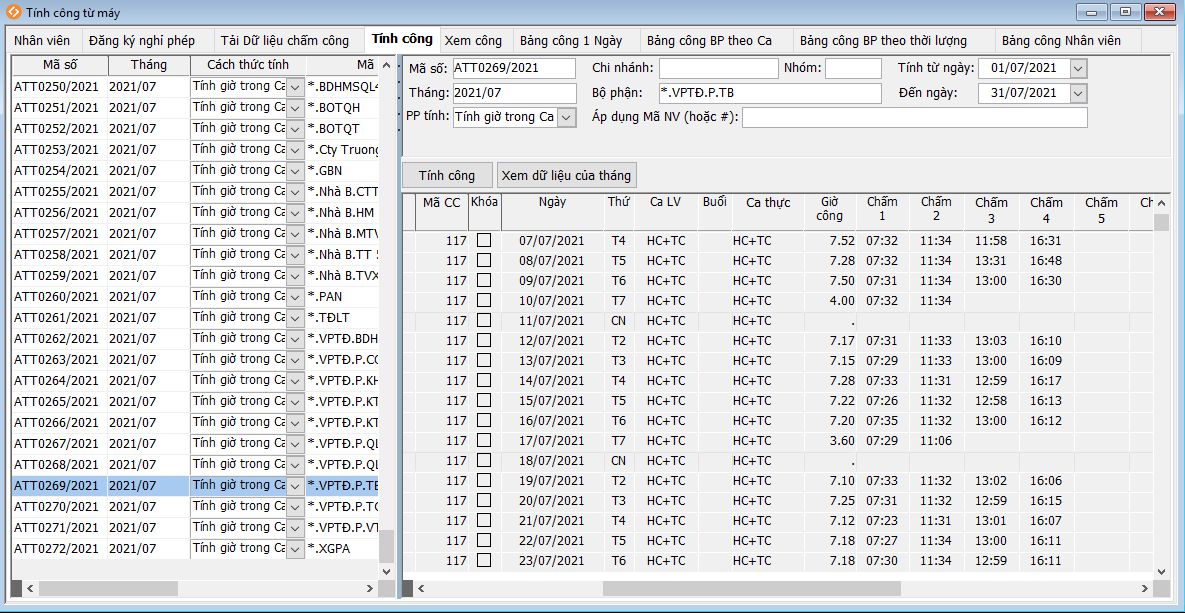Select the ATT0272/2021 row in list

tap(56, 548)
